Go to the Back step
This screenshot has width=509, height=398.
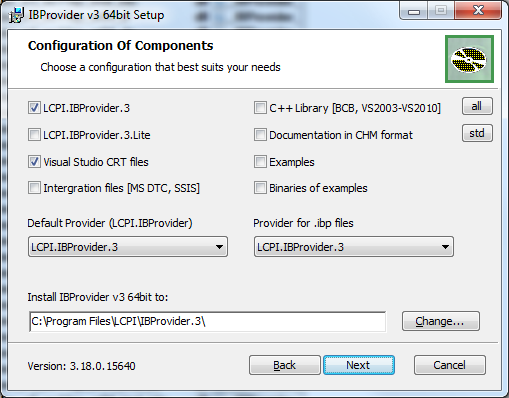tap(285, 365)
